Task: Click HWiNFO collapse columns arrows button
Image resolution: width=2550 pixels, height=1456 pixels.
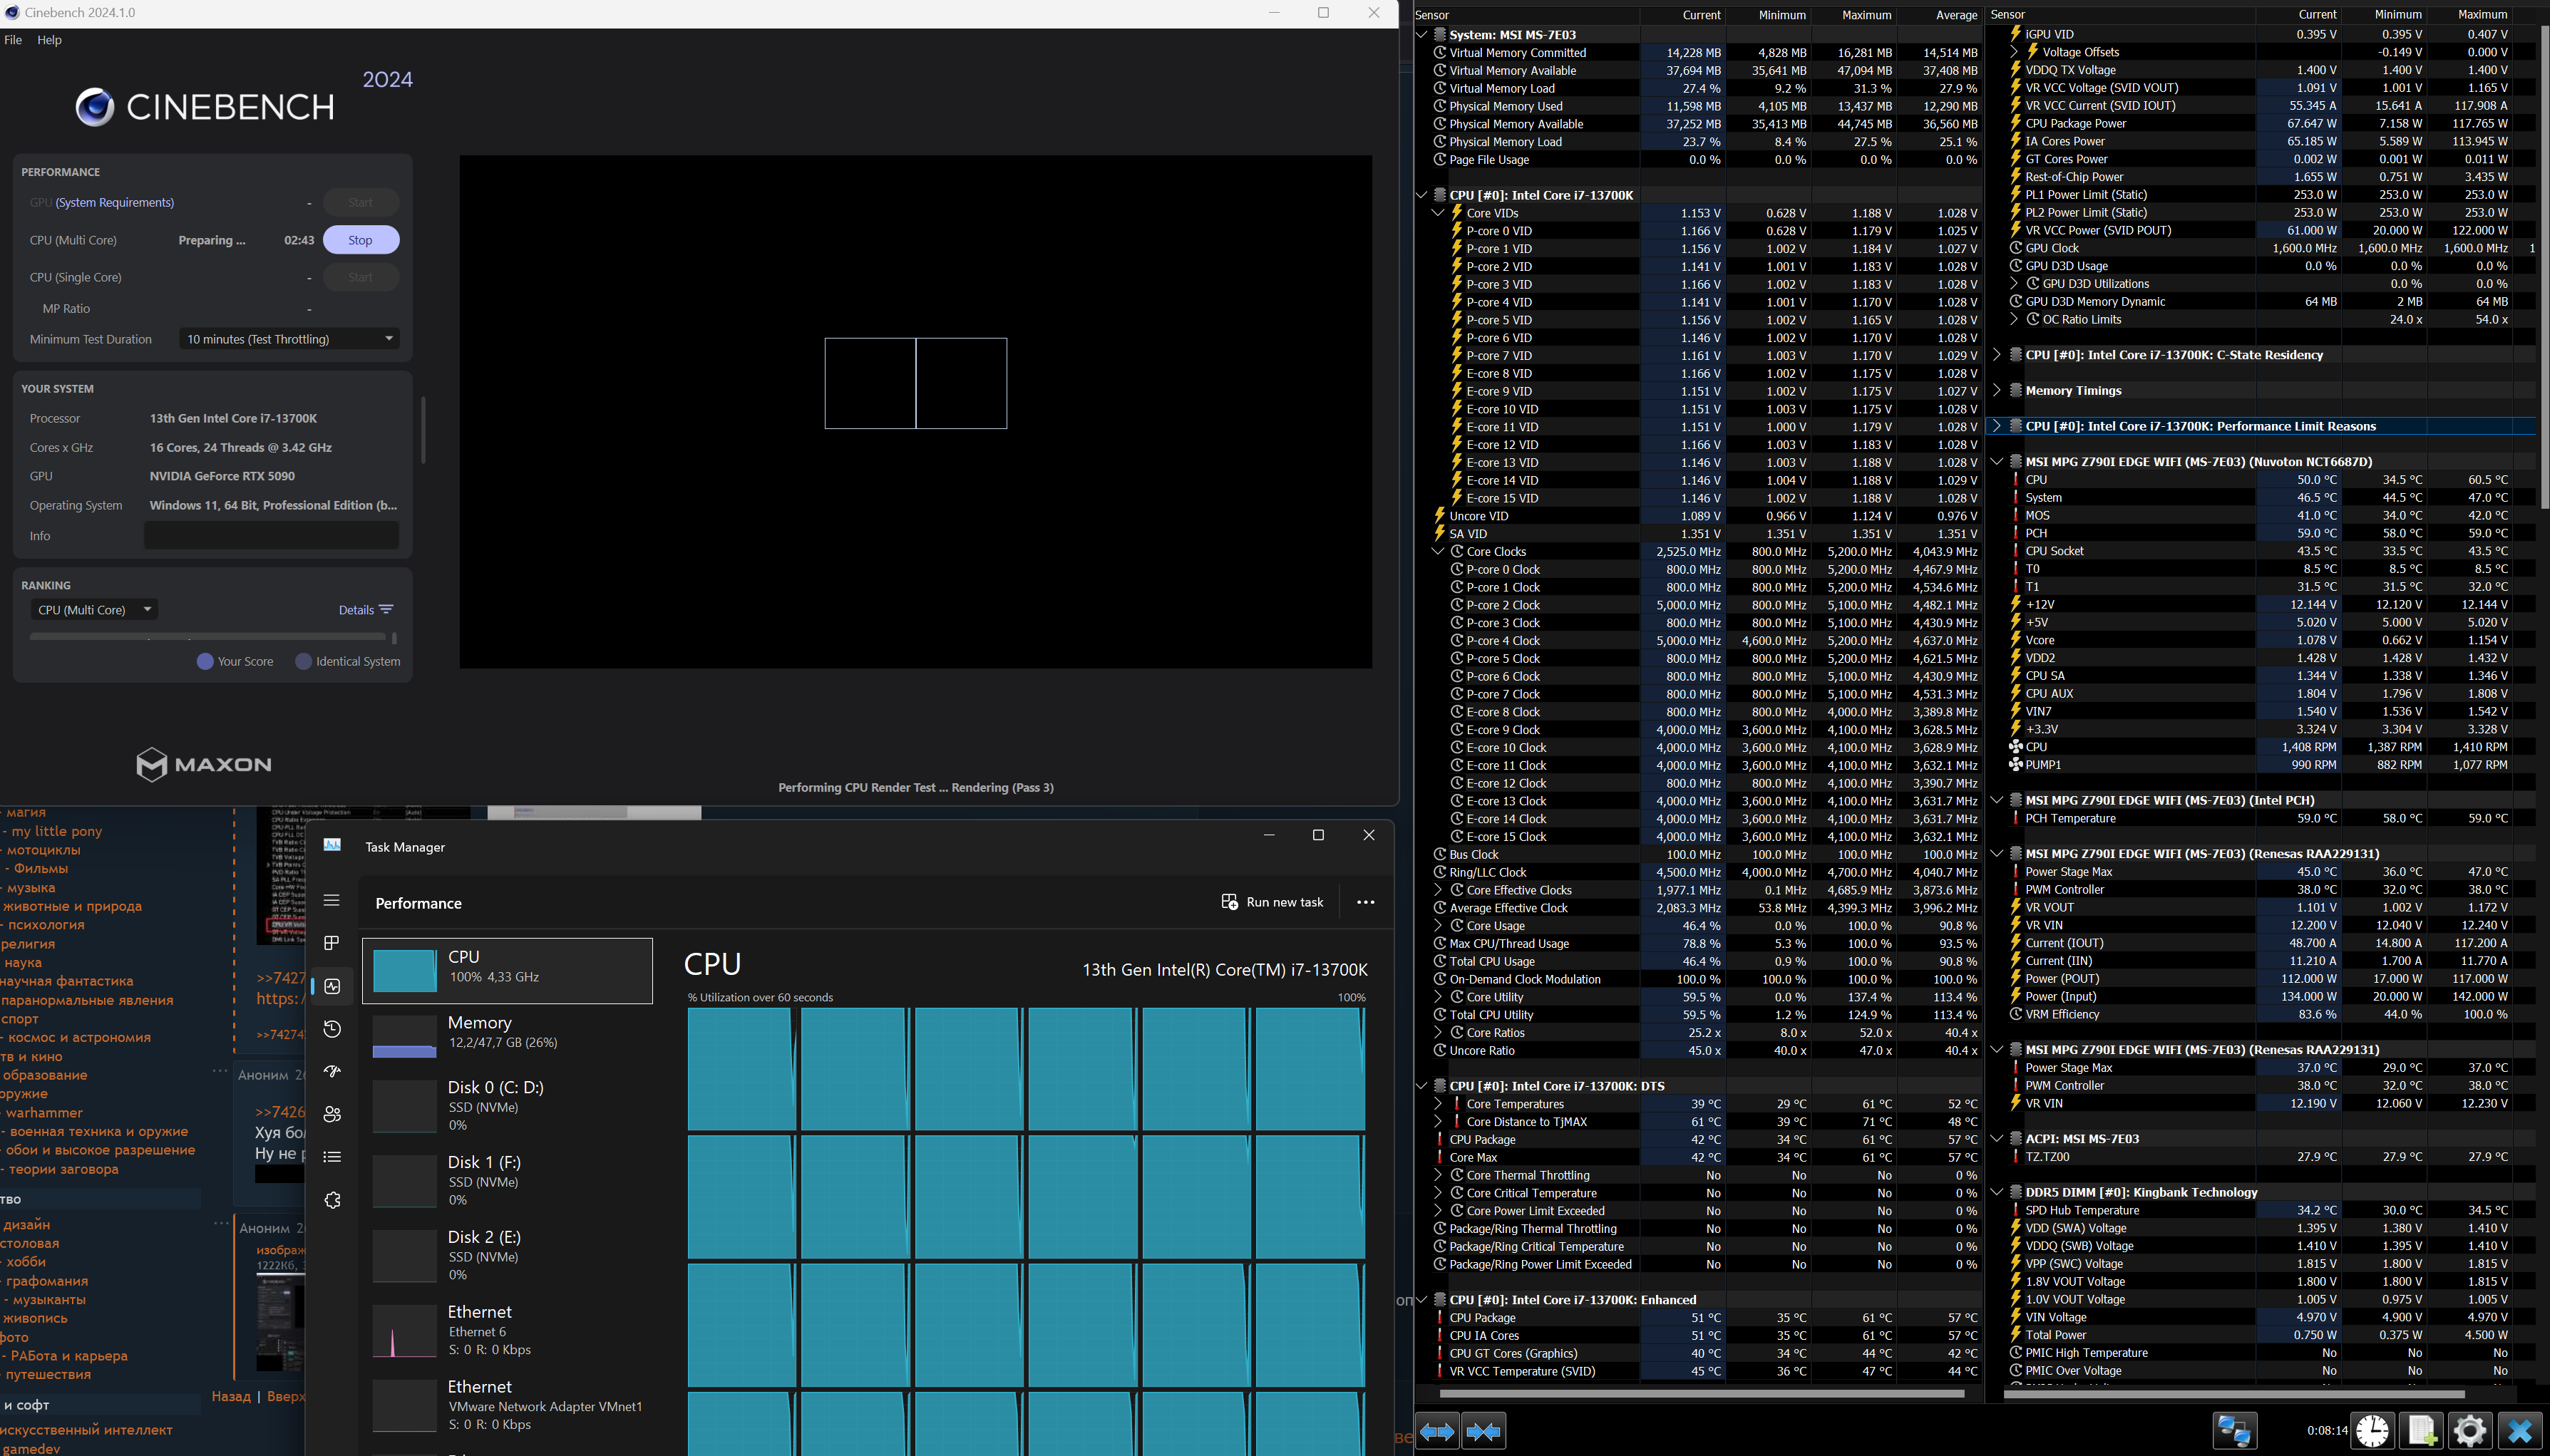Action: click(1483, 1431)
